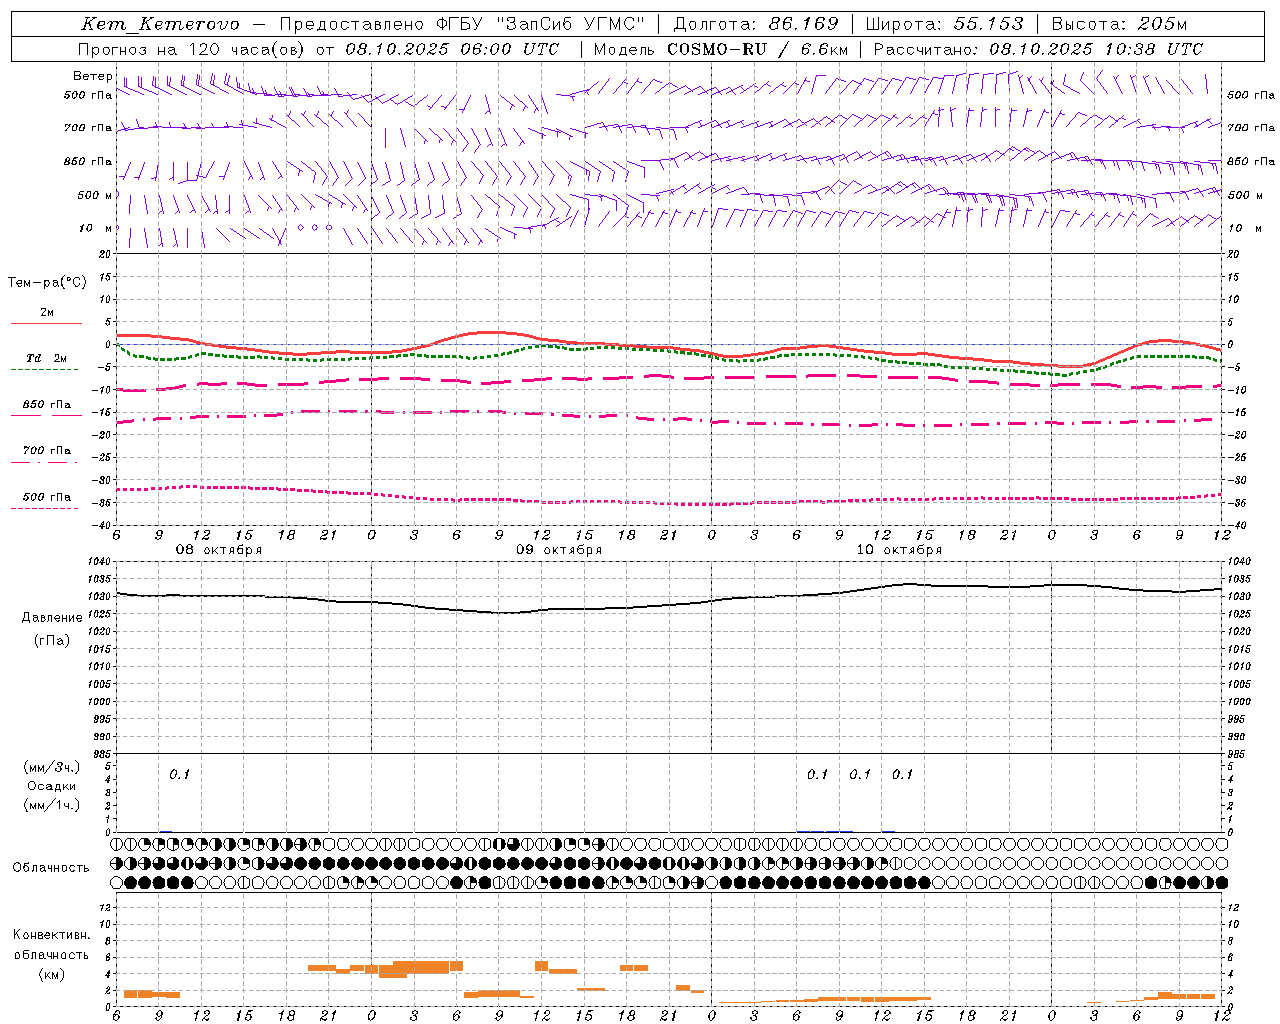This screenshot has height=1024, width=1280.
Task: Click the Прогноз на 120 часа(ов) text
Action: pyautogui.click(x=193, y=49)
